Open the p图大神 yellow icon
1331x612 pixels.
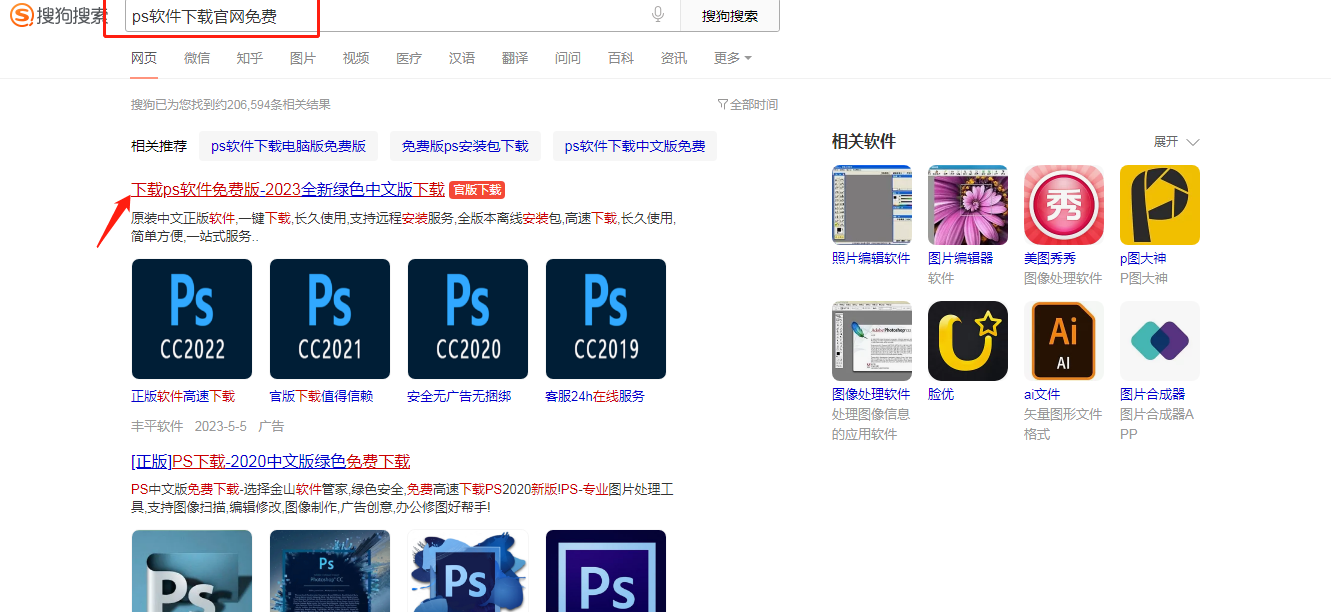click(x=1160, y=205)
